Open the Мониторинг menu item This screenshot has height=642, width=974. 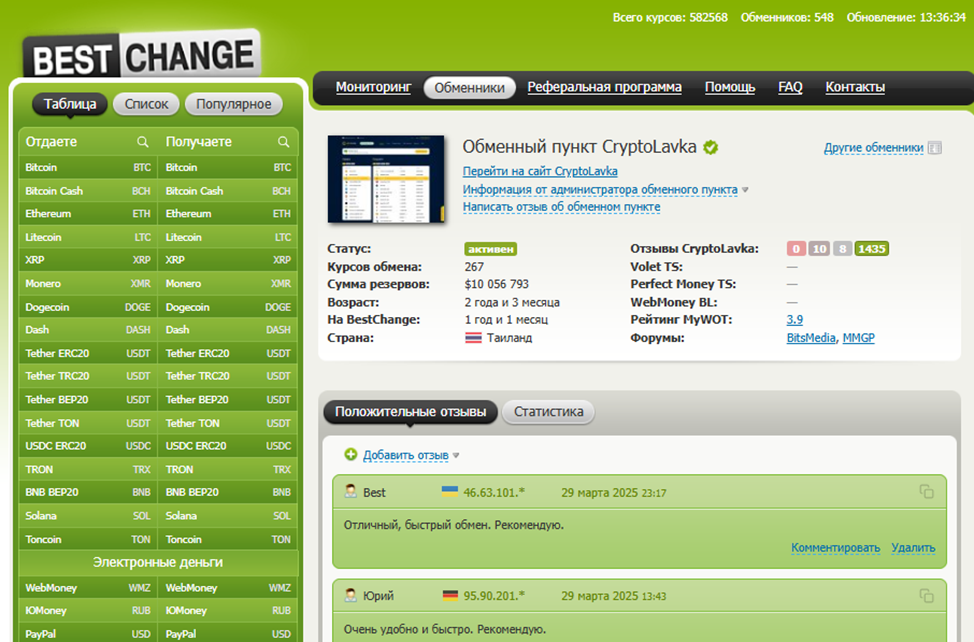pyautogui.click(x=373, y=87)
